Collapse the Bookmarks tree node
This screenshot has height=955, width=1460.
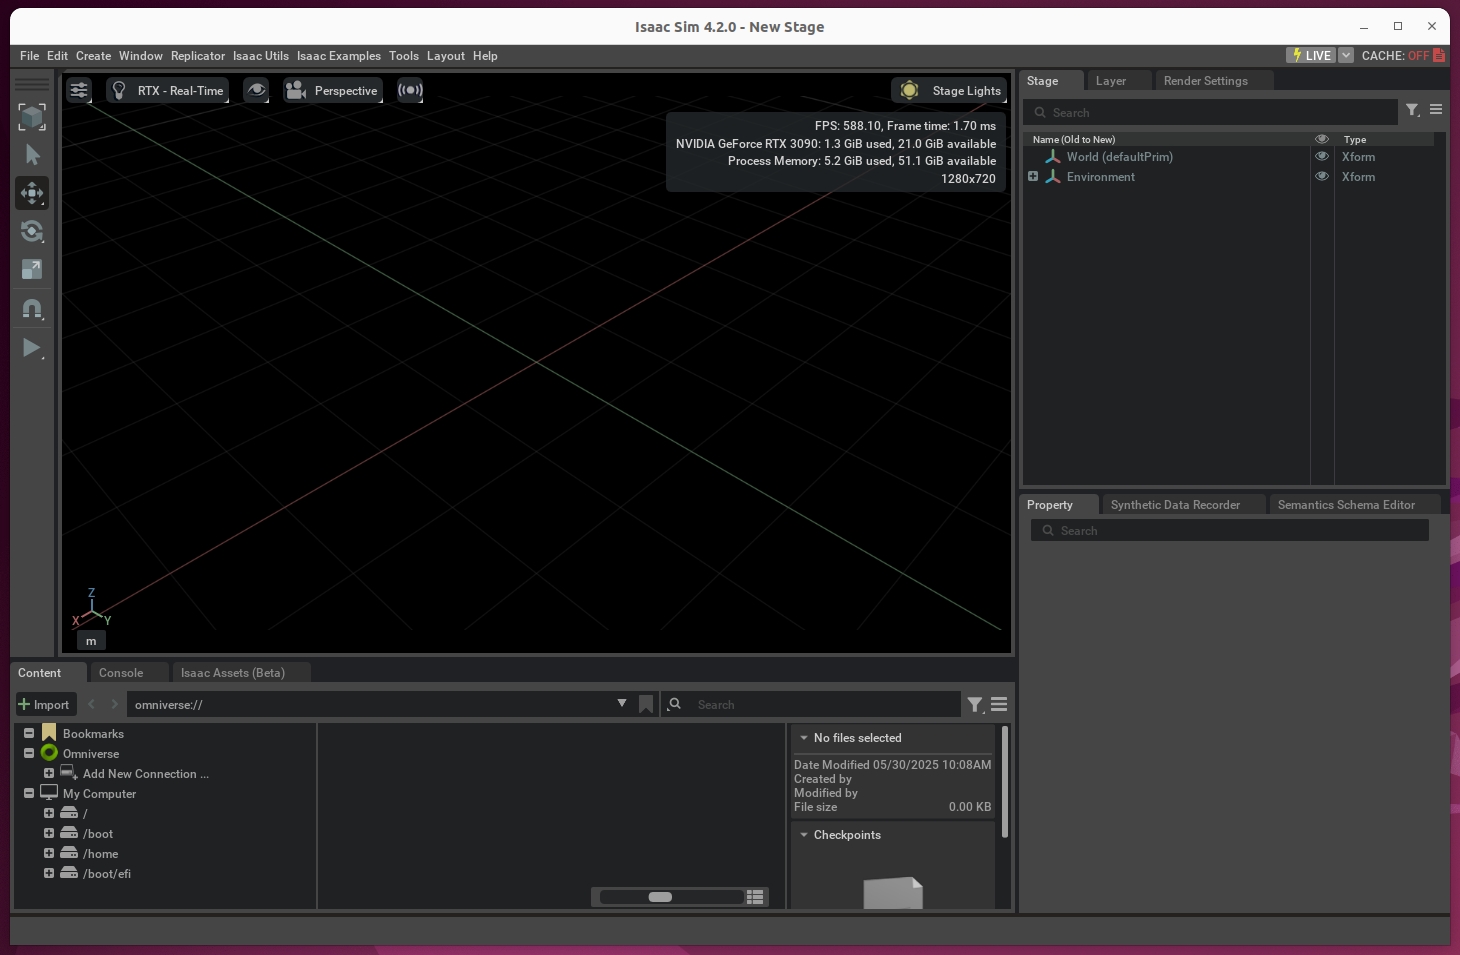[29, 733]
